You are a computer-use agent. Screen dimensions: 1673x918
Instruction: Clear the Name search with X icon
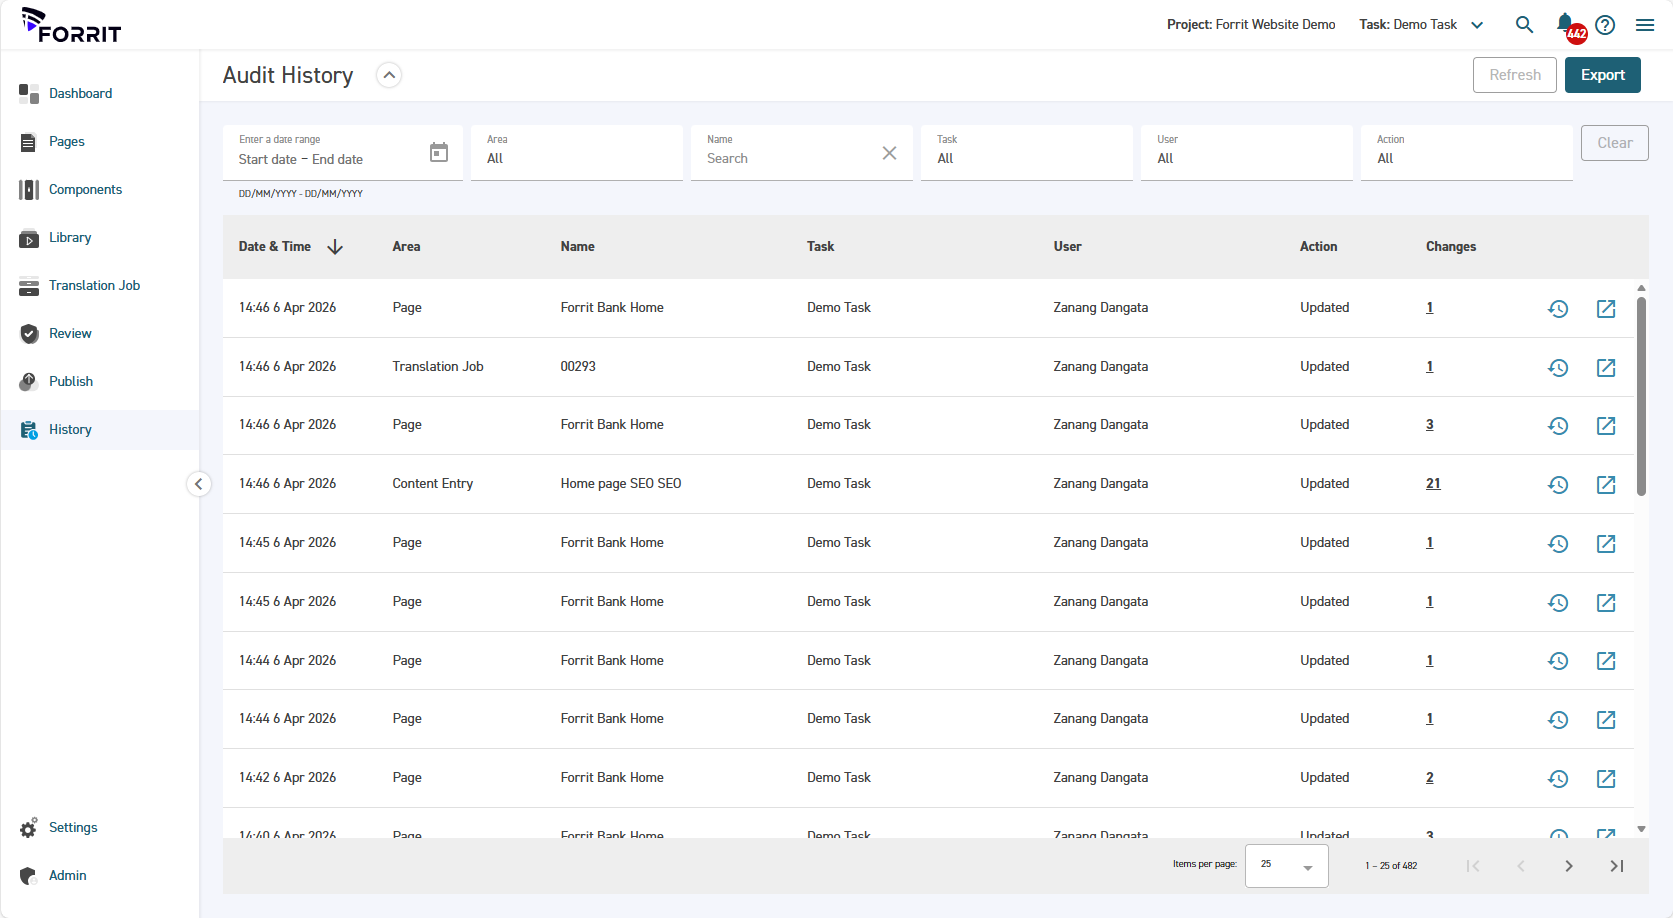[889, 153]
